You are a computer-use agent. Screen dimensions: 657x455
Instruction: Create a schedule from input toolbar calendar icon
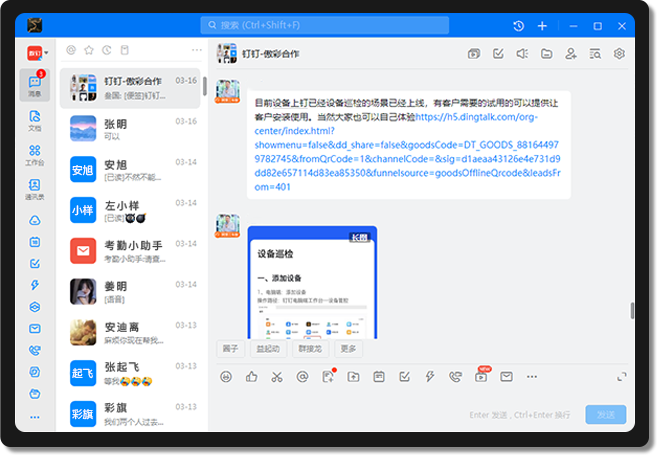(x=379, y=377)
